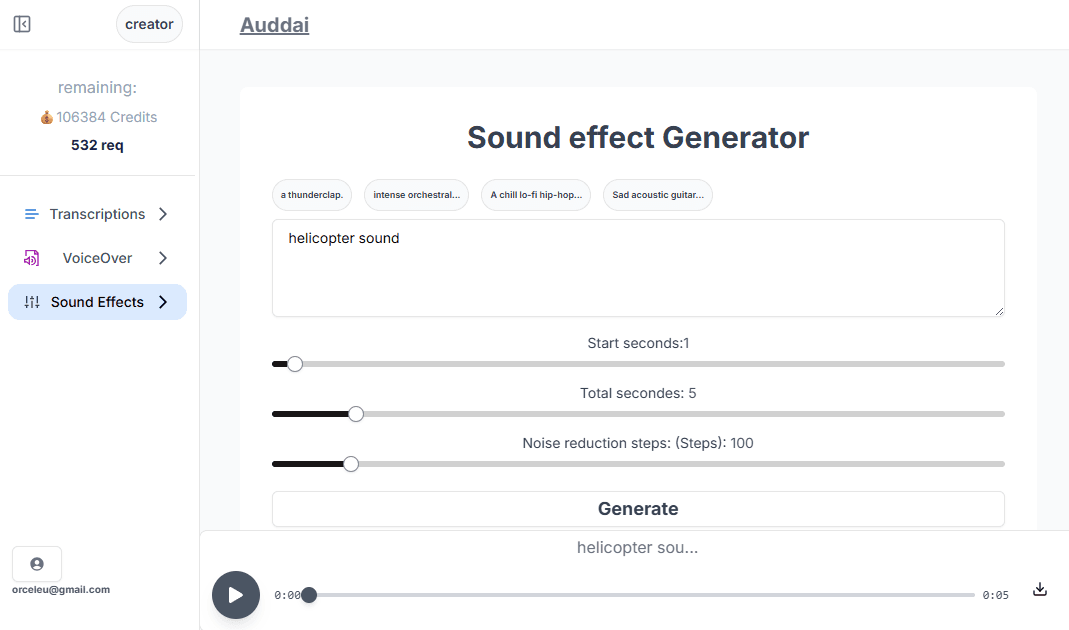Click the credits money bag icon
This screenshot has height=630, width=1069.
(x=46, y=117)
